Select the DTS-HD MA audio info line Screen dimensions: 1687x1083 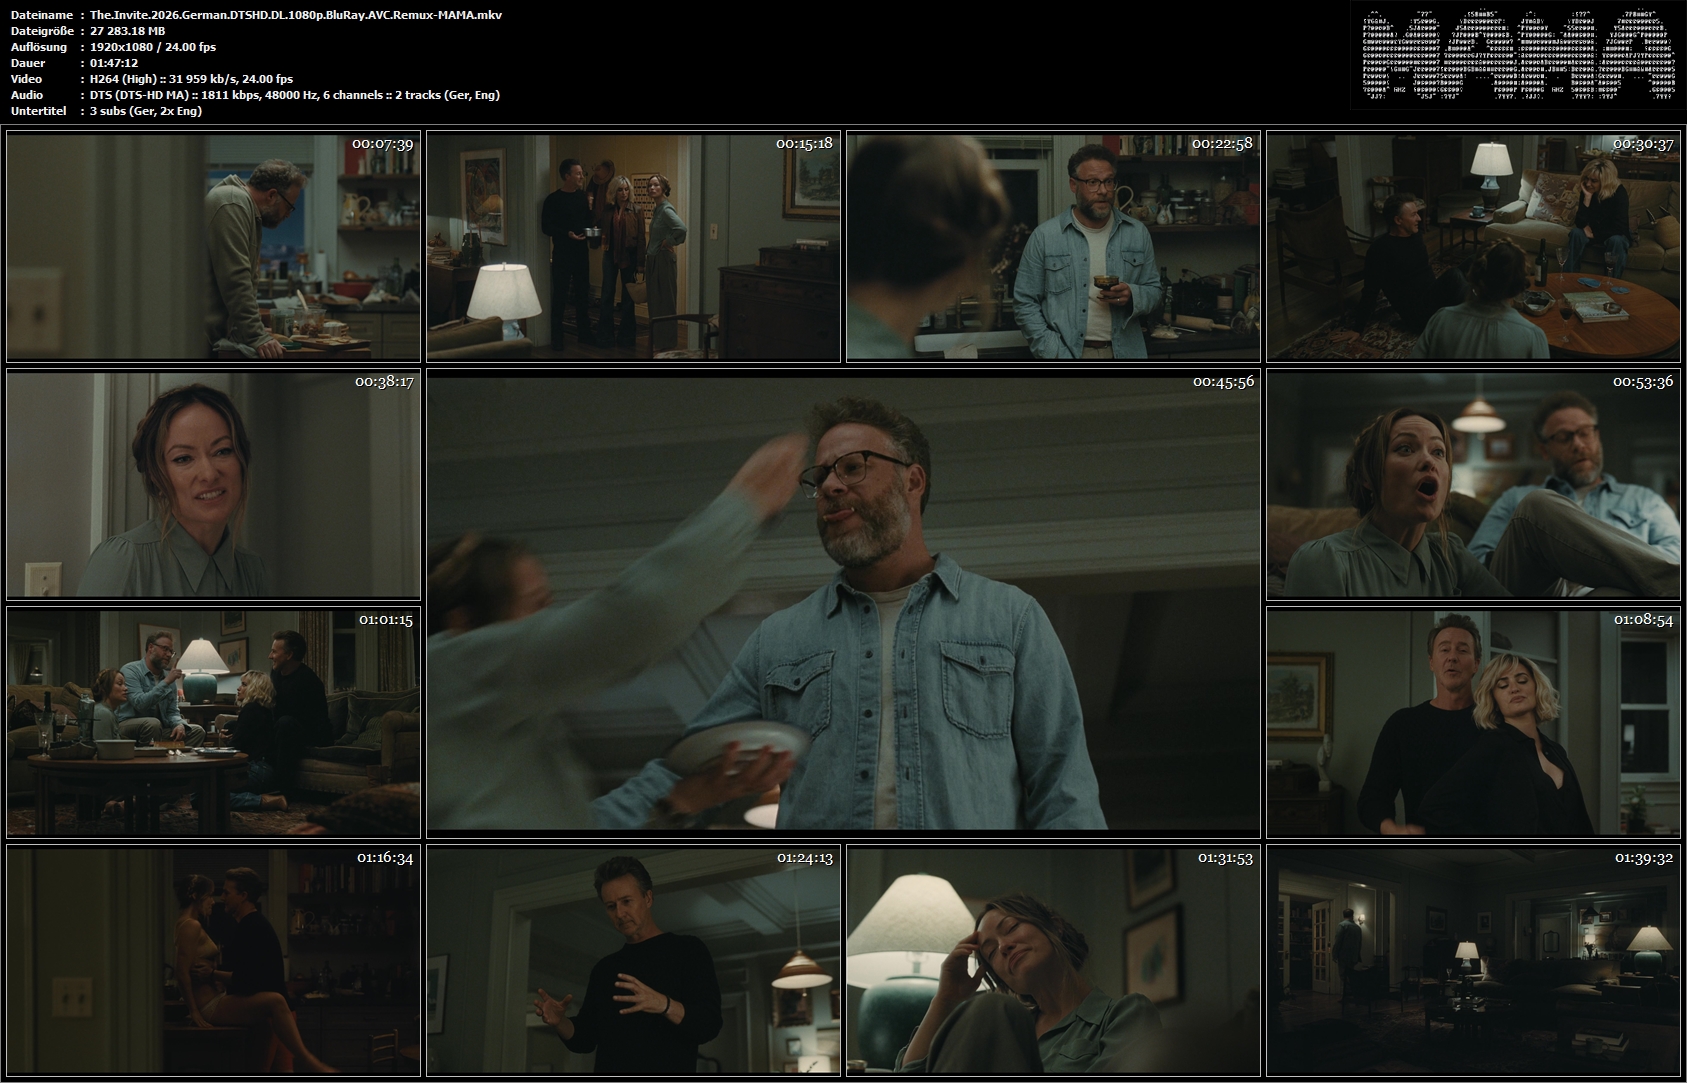[x=294, y=95]
